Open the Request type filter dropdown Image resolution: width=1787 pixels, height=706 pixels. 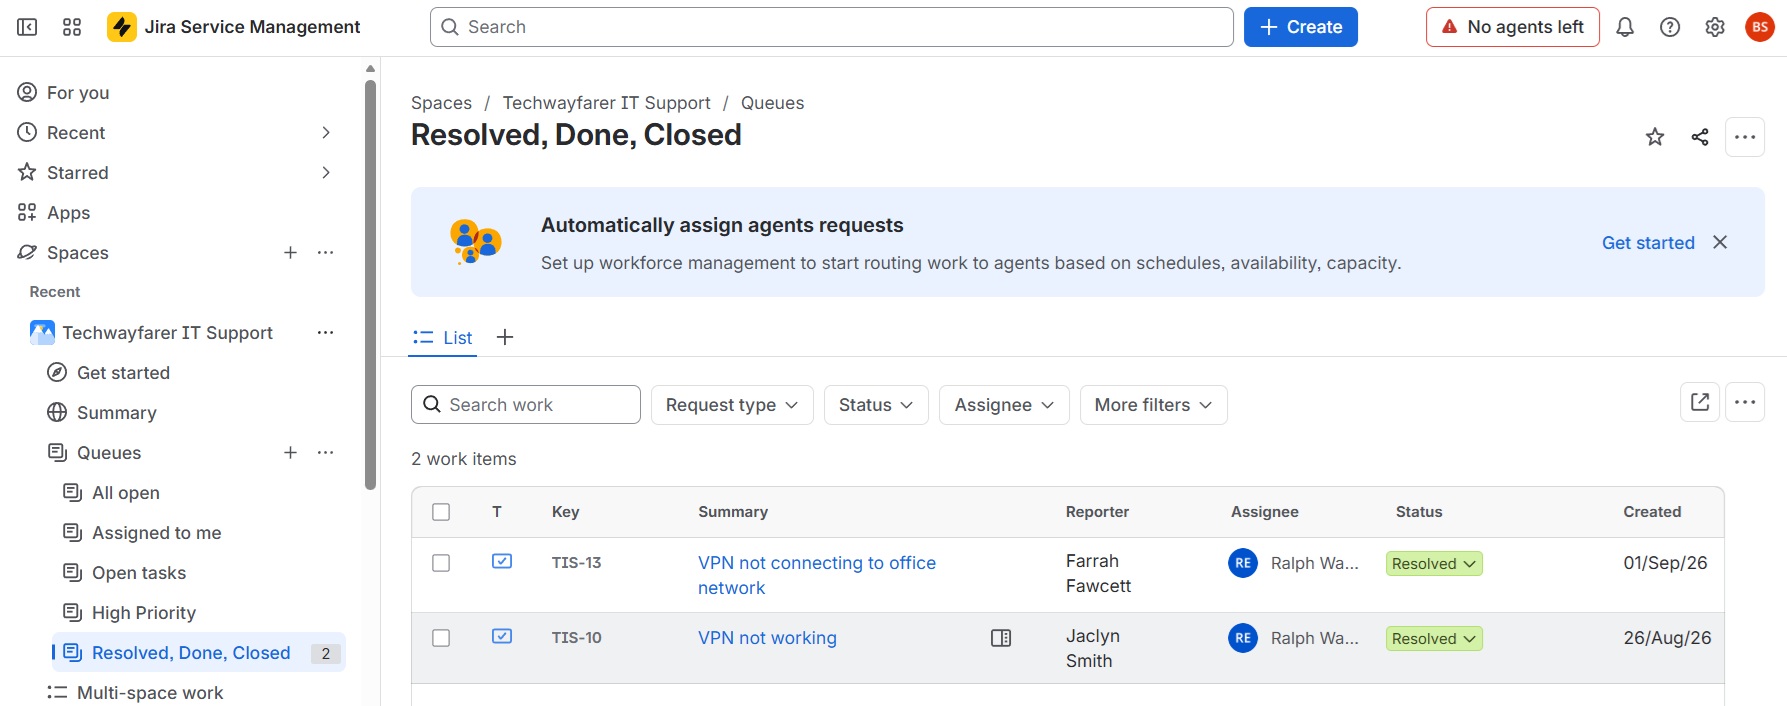(x=732, y=405)
